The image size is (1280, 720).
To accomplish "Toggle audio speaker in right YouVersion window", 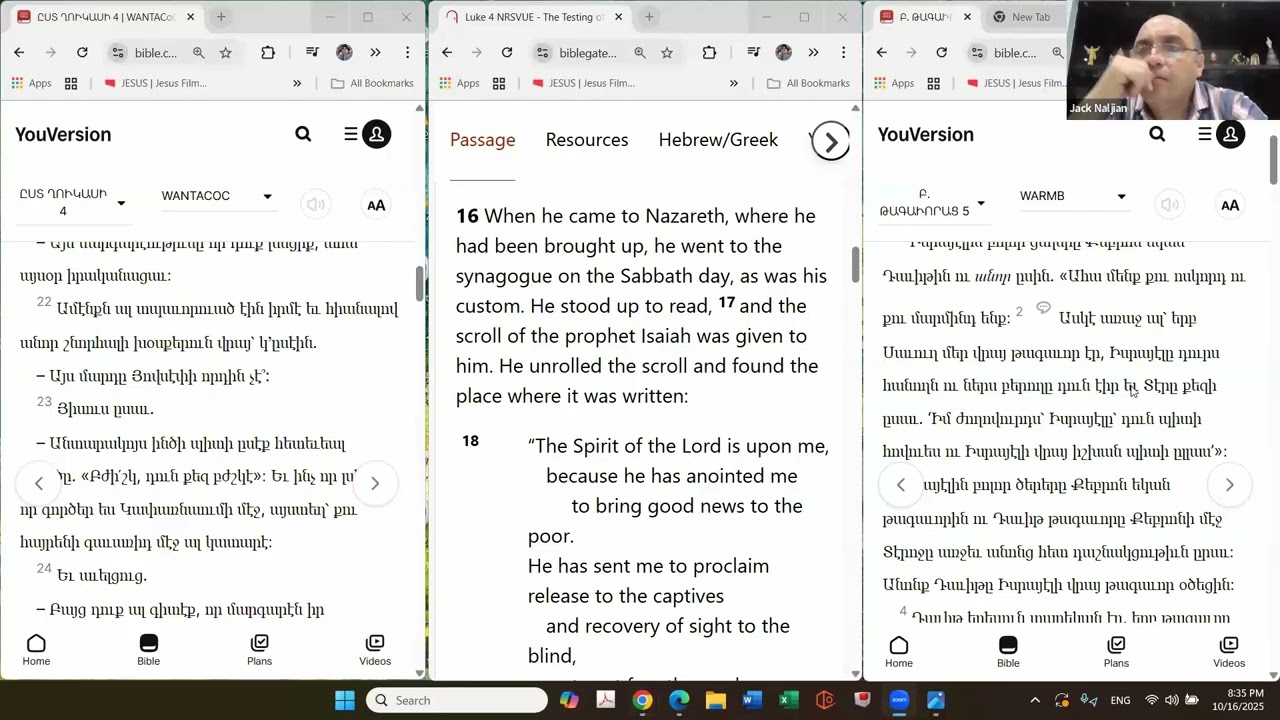I will (x=1169, y=205).
